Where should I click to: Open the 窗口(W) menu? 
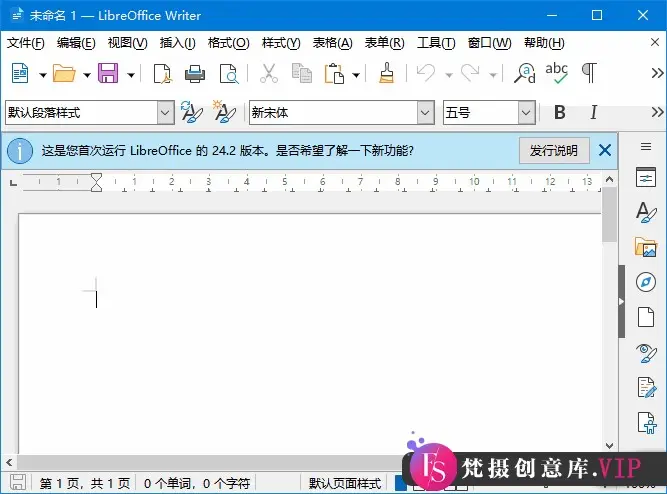[x=490, y=43]
